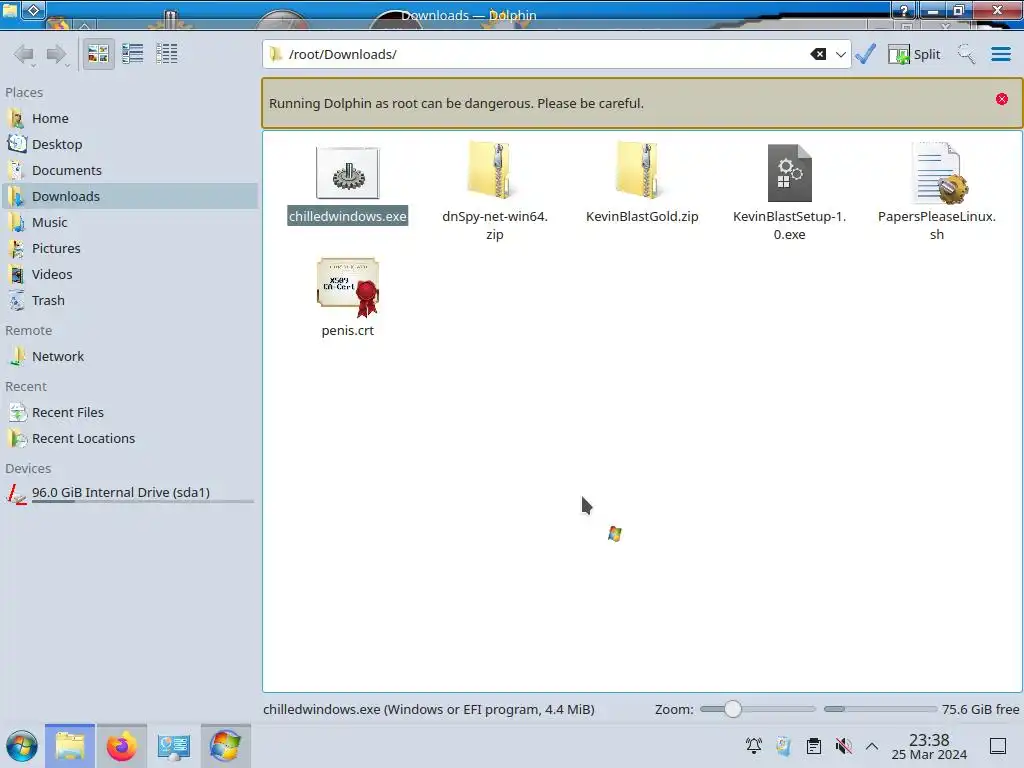The image size is (1024, 768).
Task: Open Documents in Places
Action: tap(131, 170)
